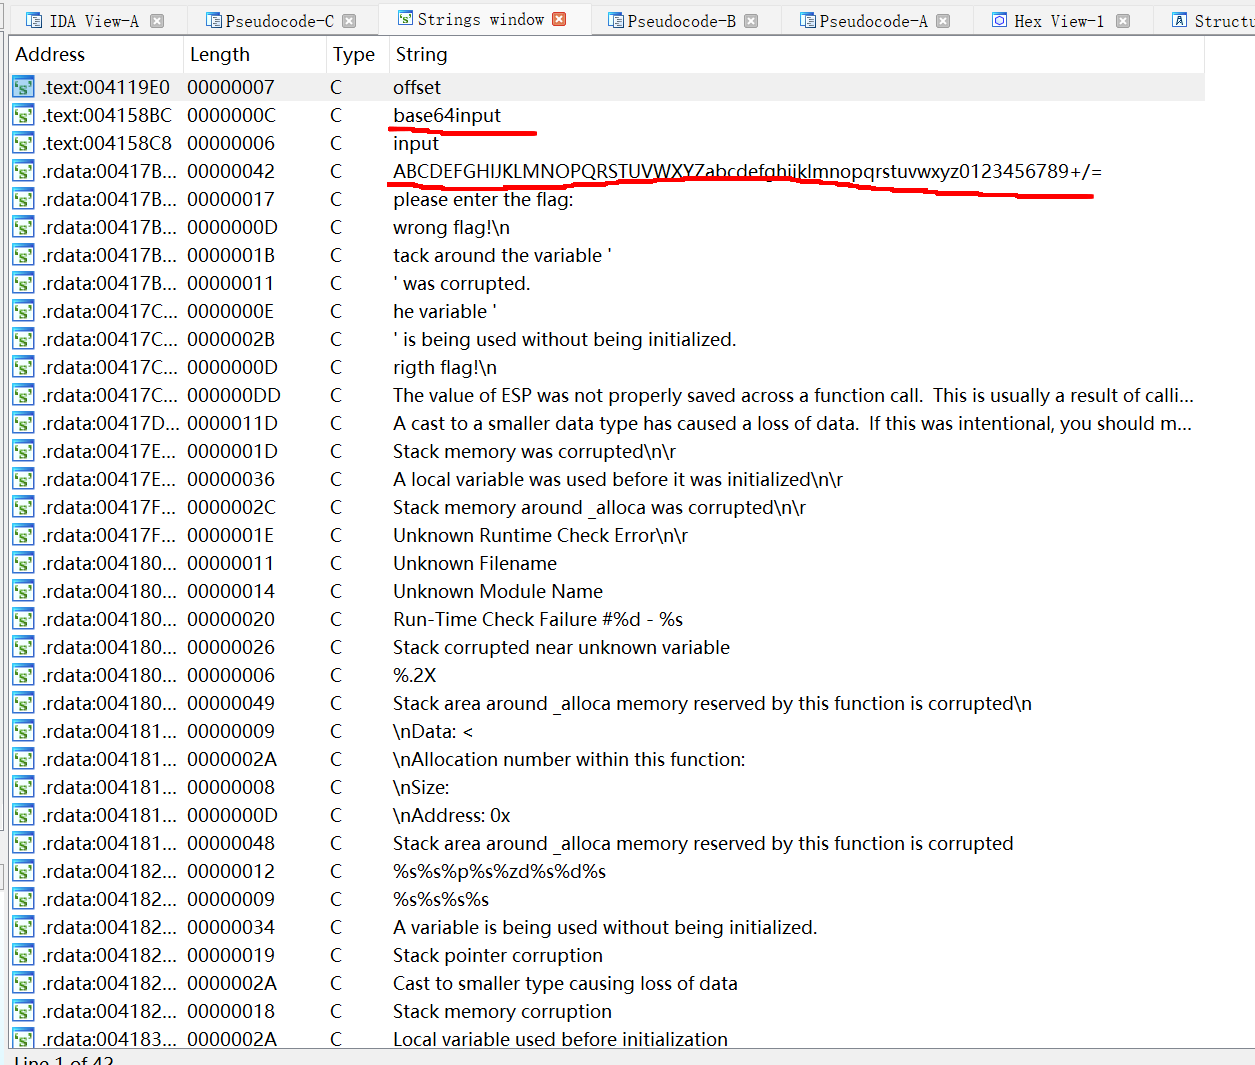Click string icon beside 'Unknown Filename' row
Viewport: 1255px width, 1065px height.
coord(23,564)
